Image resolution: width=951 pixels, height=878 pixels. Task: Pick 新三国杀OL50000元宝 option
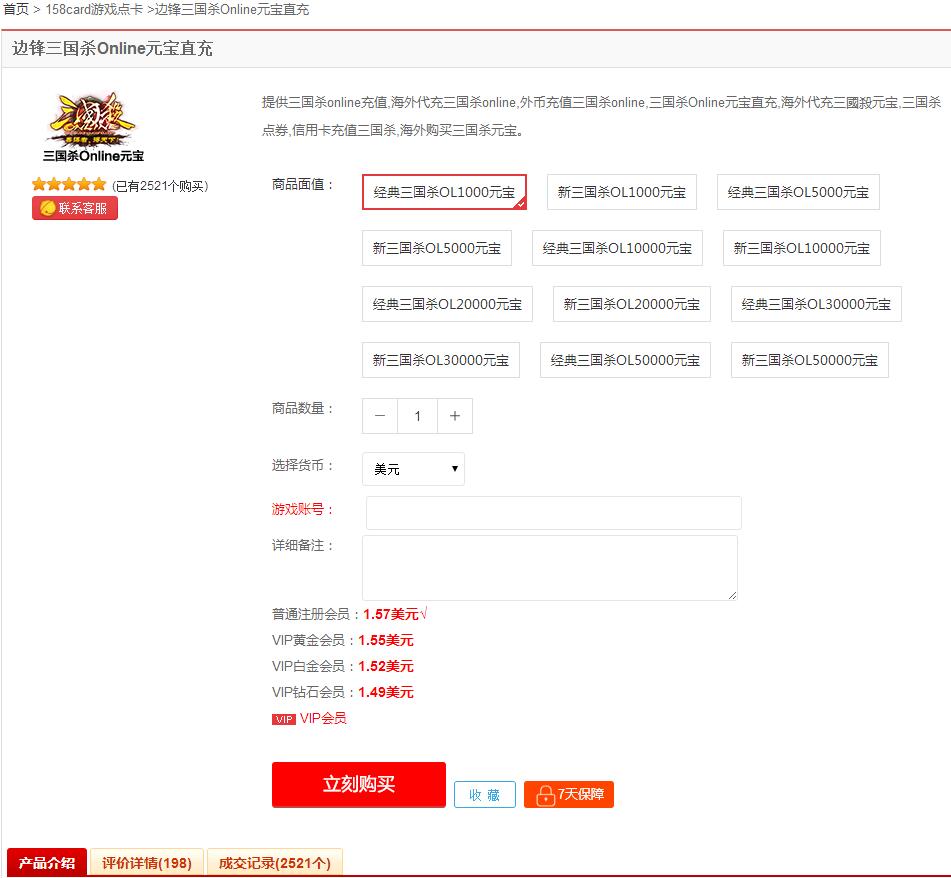810,360
